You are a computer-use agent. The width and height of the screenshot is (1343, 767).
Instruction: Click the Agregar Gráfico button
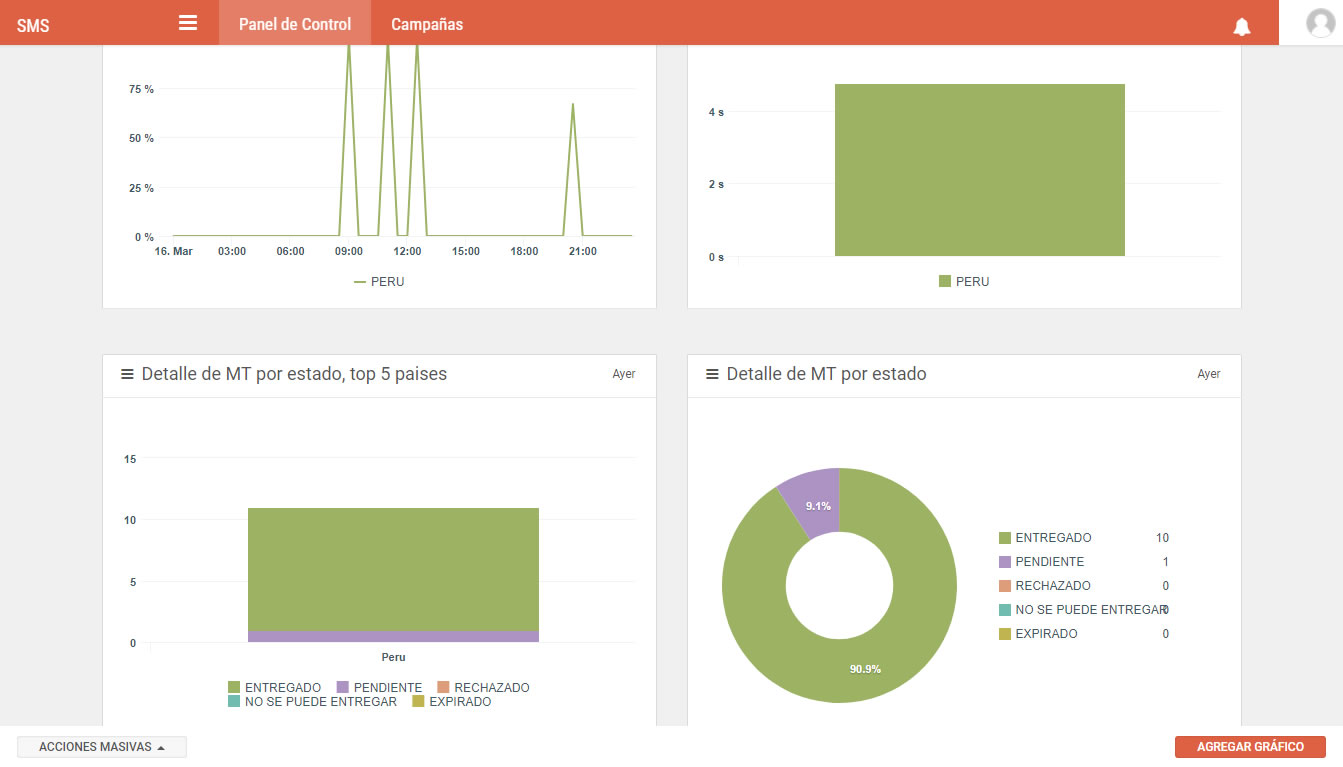pyautogui.click(x=1250, y=747)
